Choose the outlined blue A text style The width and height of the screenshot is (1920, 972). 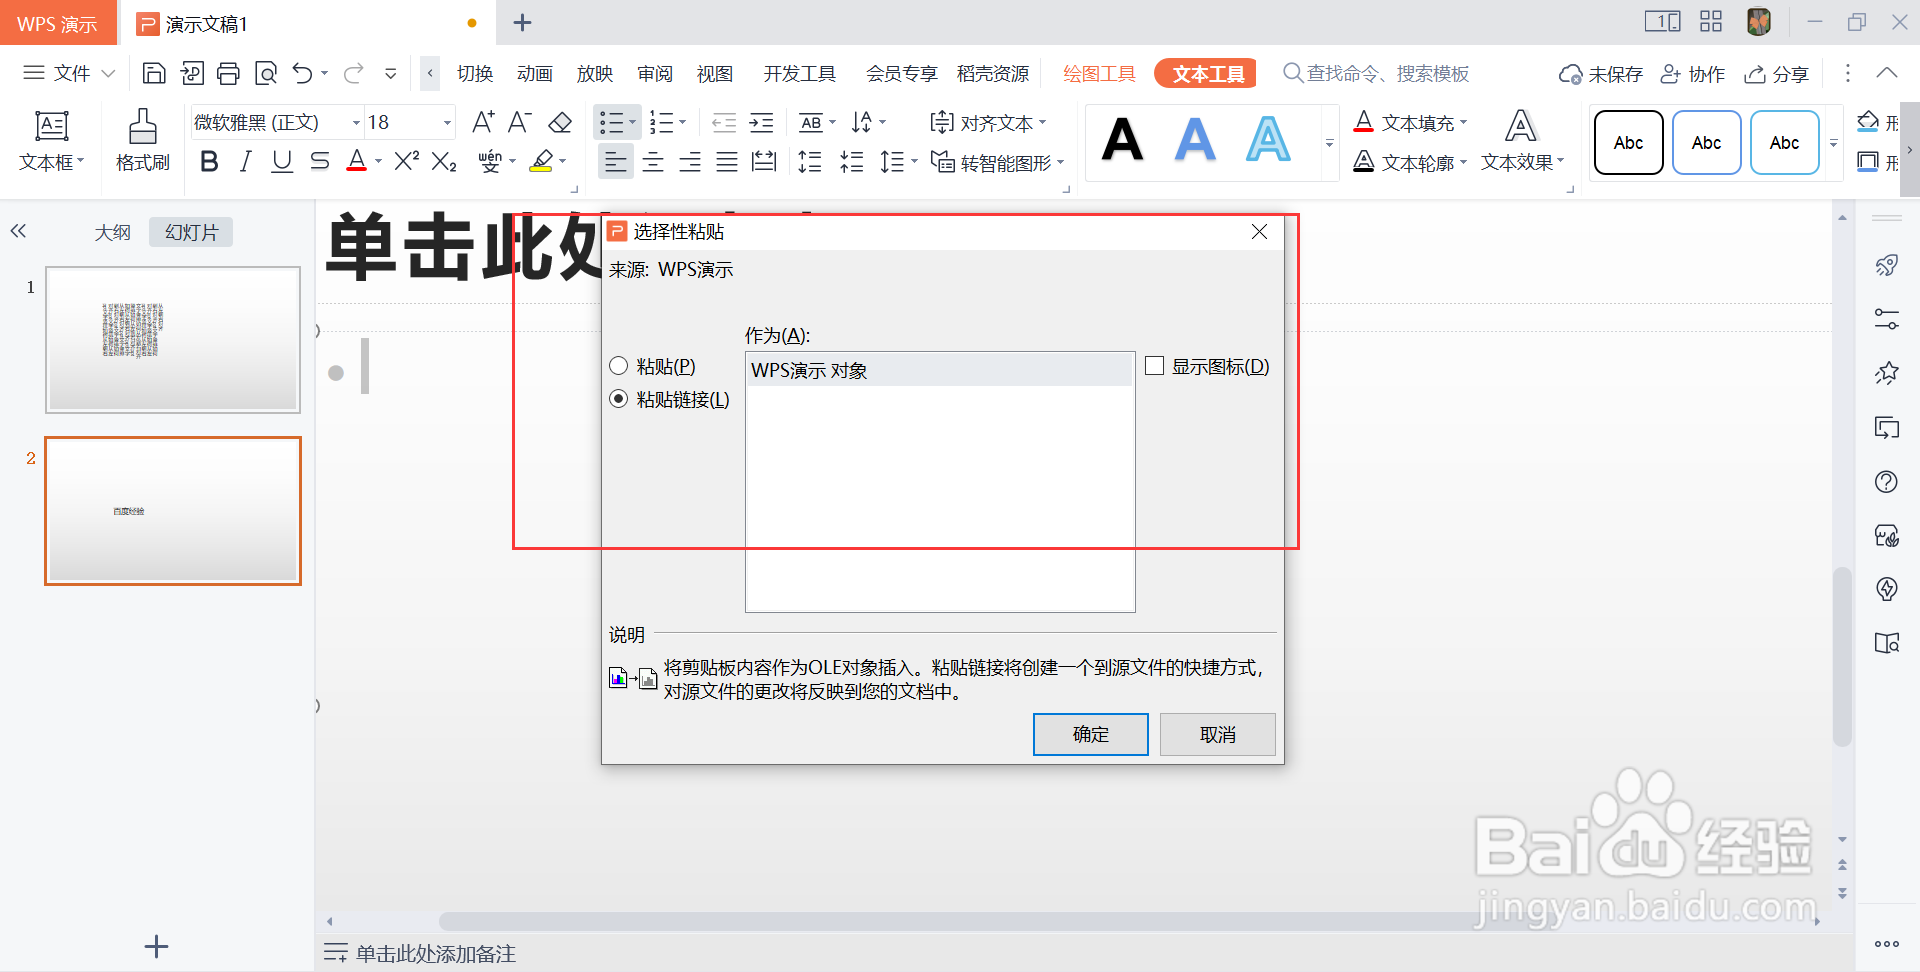pos(1268,140)
